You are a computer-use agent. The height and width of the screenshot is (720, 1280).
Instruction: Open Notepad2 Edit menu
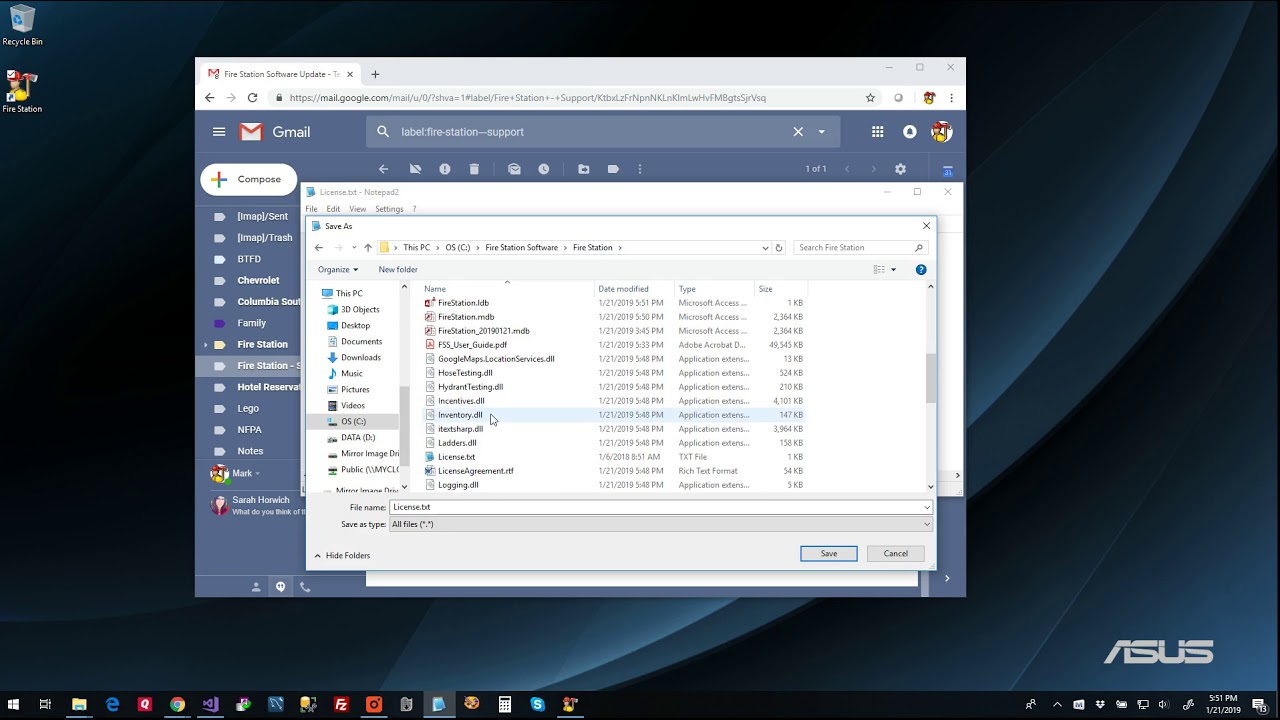tap(333, 209)
